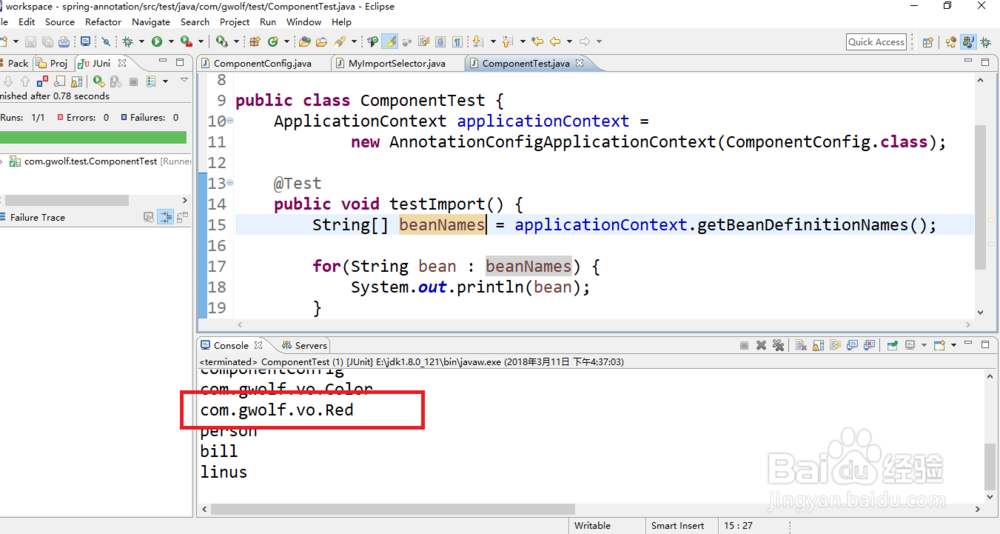Open the Edit menu
This screenshot has height=534, width=1000.
pyautogui.click(x=27, y=22)
